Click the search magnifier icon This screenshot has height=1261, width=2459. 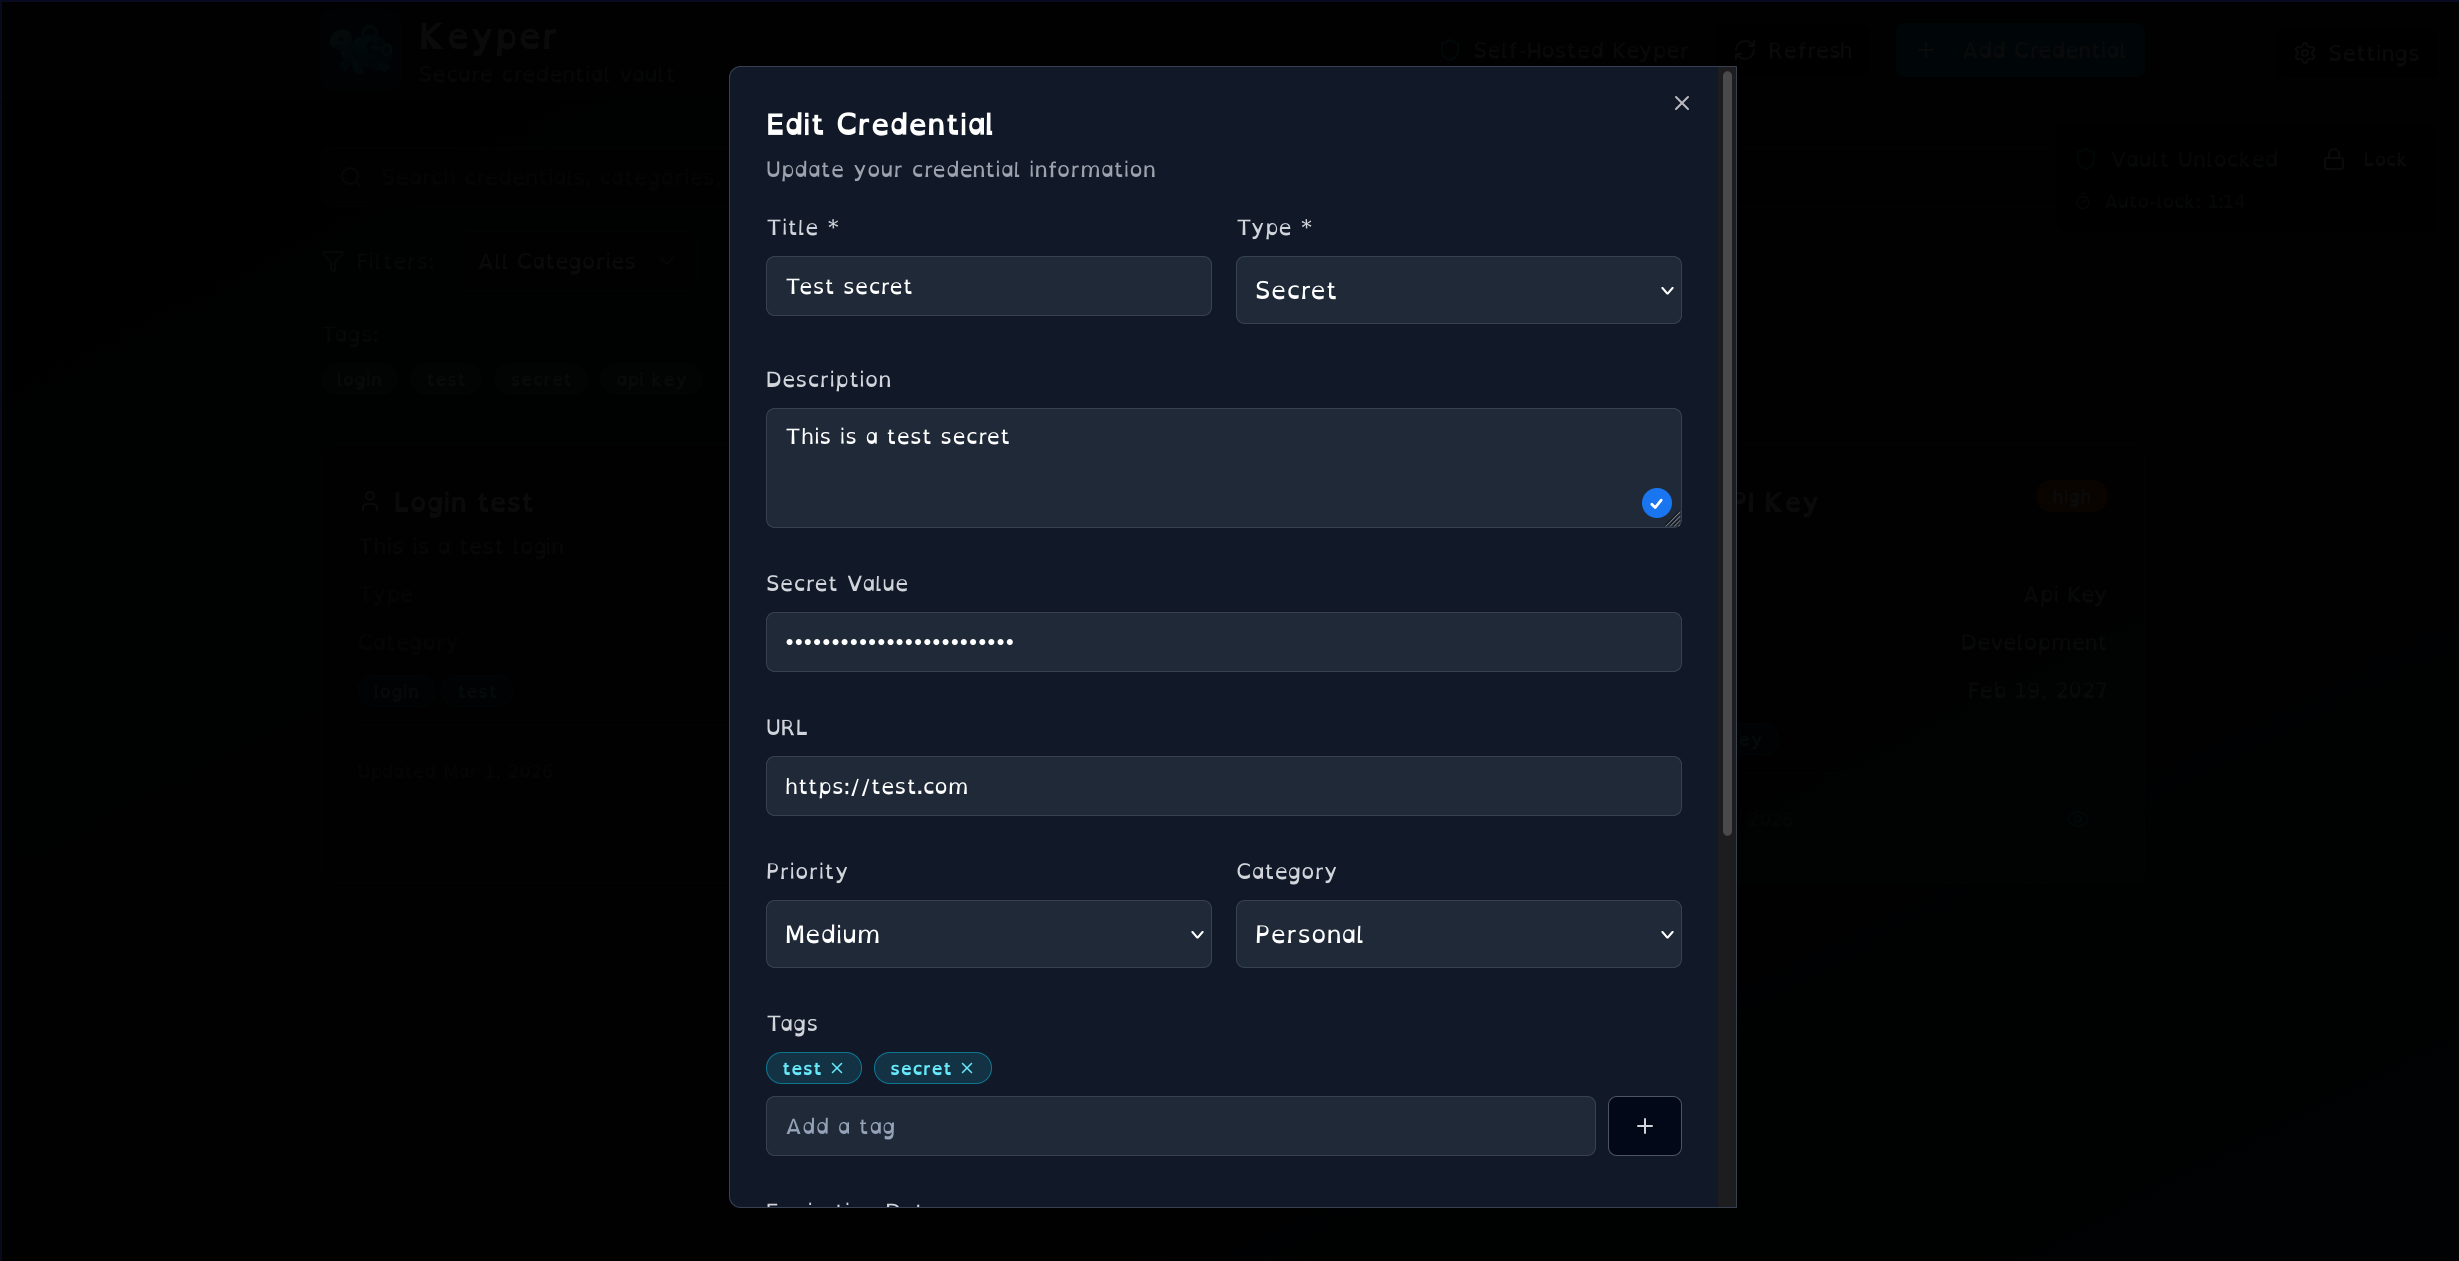(x=349, y=177)
